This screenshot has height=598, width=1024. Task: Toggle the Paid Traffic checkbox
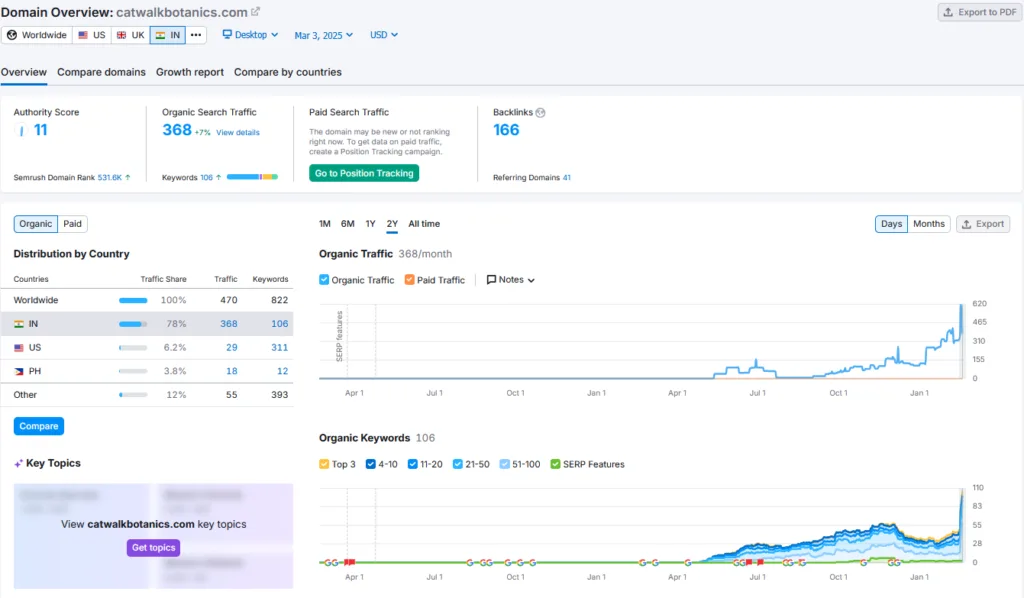[409, 279]
